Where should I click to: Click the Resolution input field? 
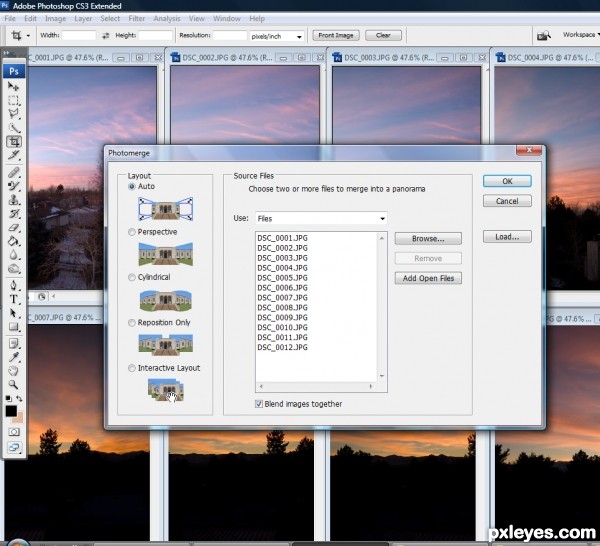tap(230, 36)
